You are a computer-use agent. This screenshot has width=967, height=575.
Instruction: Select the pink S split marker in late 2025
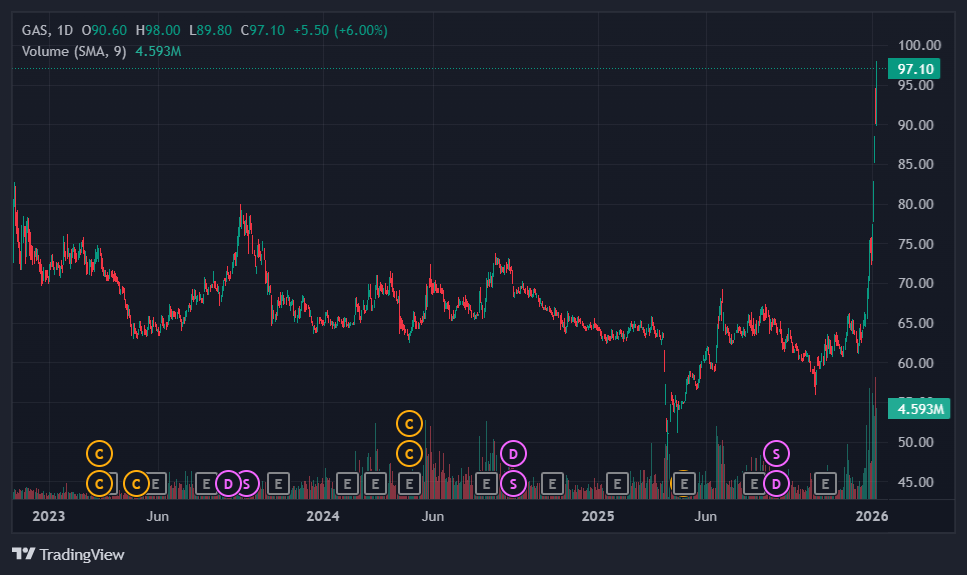776,454
